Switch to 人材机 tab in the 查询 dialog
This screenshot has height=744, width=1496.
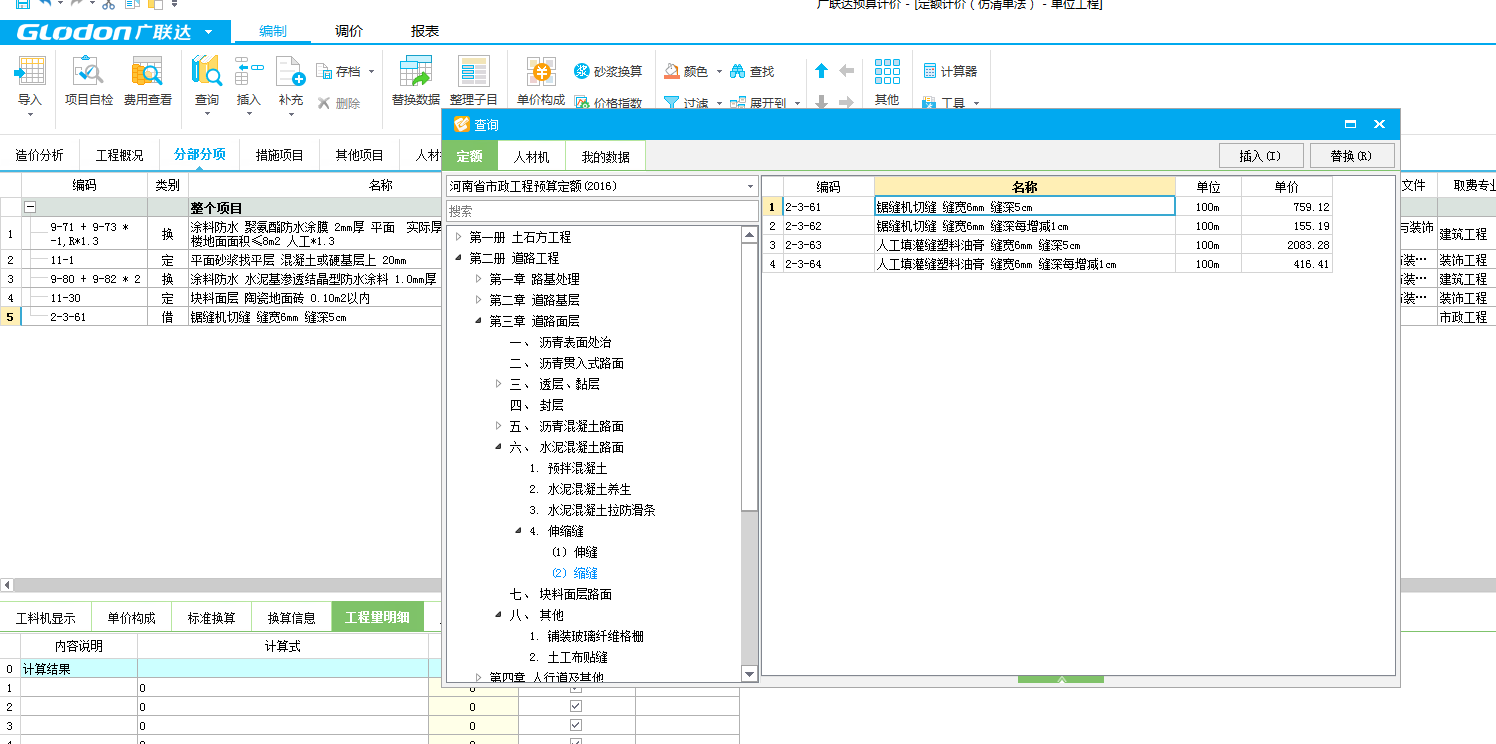click(531, 156)
